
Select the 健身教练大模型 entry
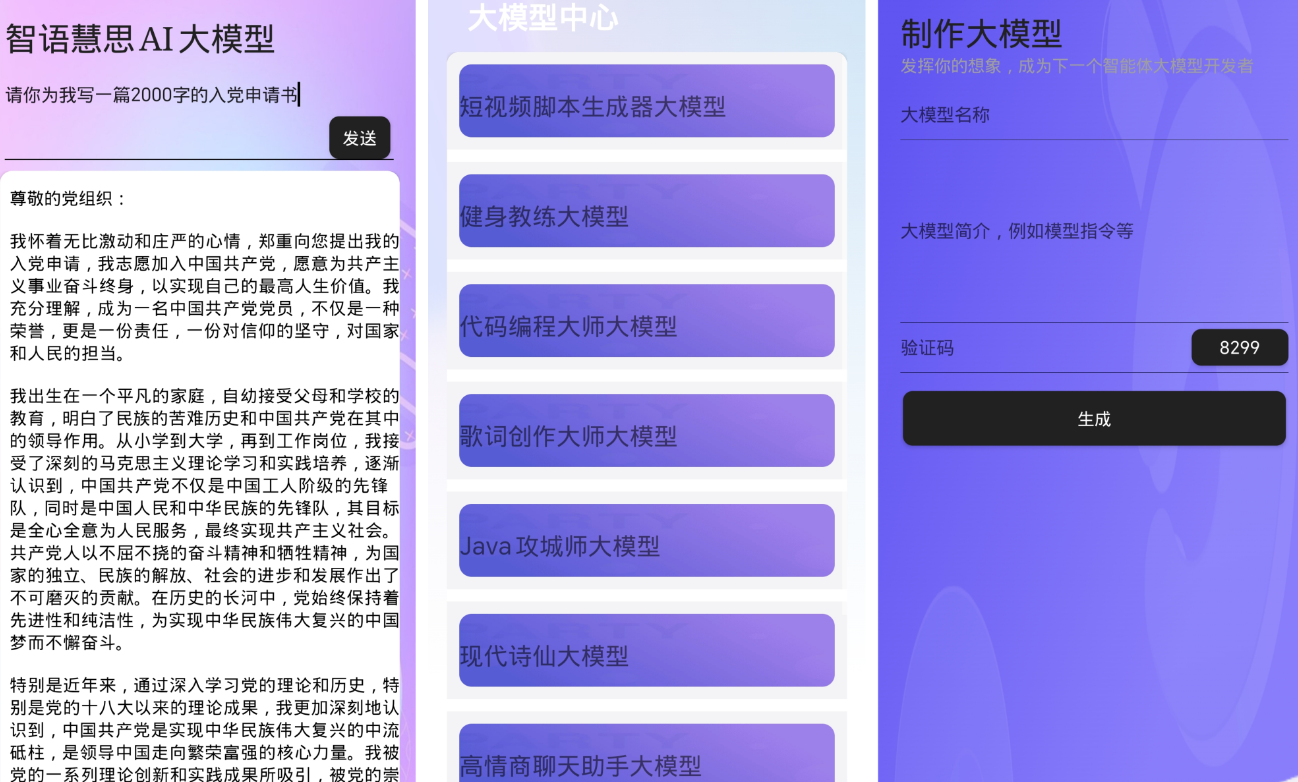tap(646, 211)
